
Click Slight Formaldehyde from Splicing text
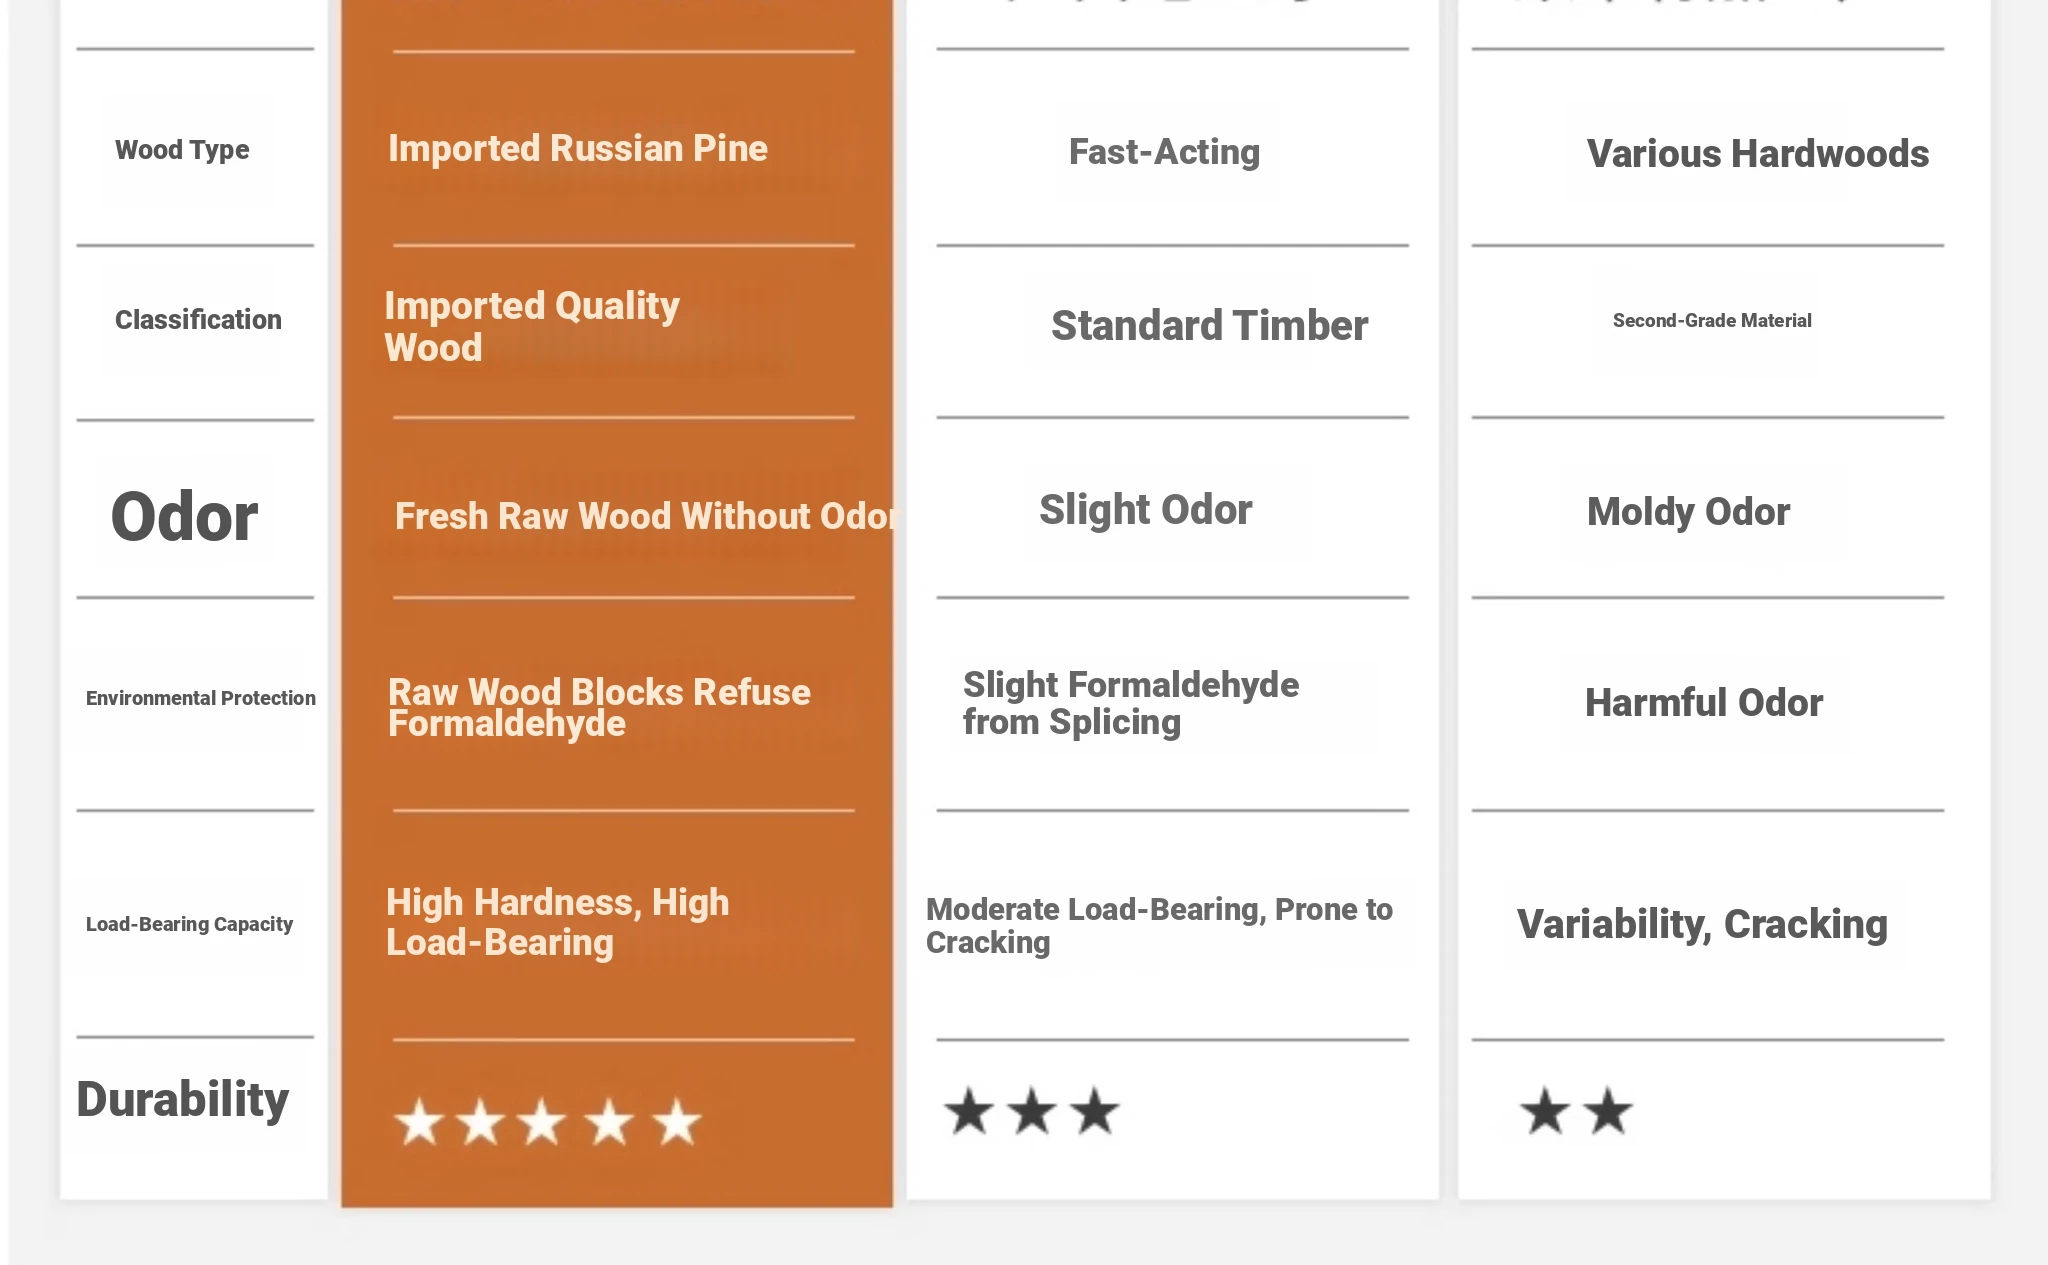click(x=1131, y=703)
